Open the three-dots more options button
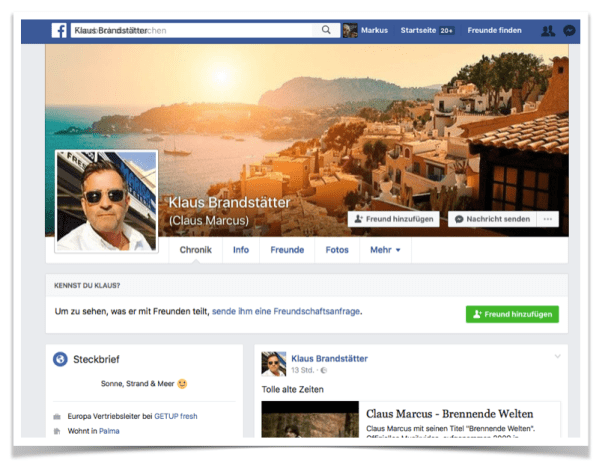Screen dimensions: 605x469 [548, 219]
